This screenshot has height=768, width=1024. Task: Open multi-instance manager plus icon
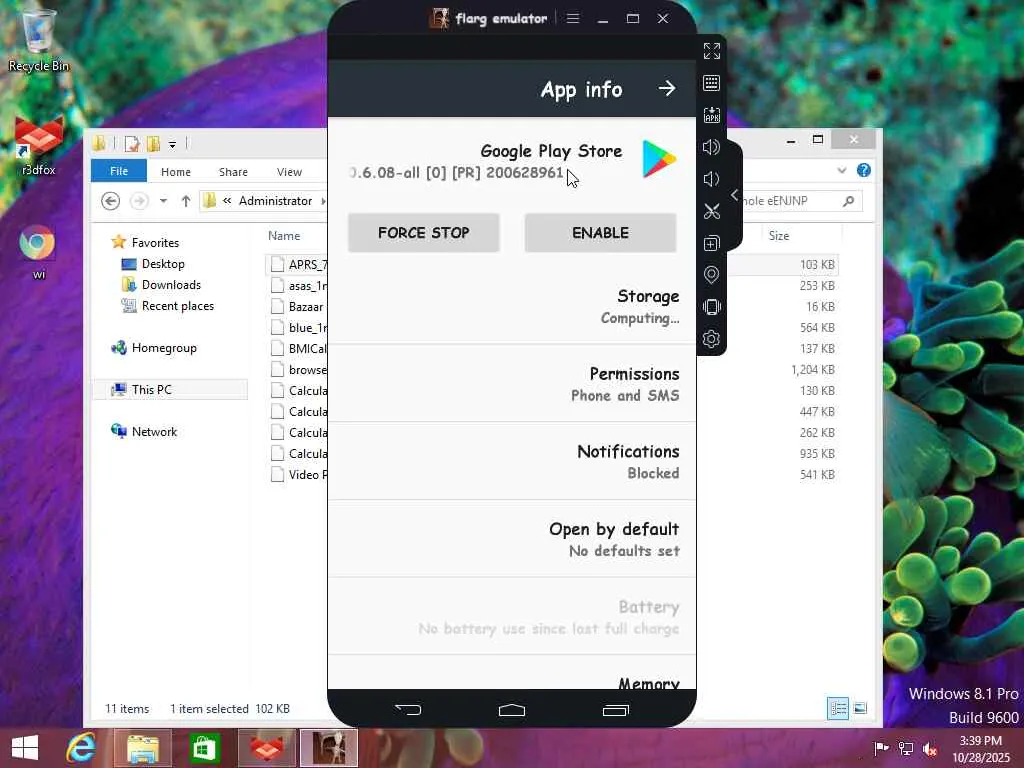point(711,243)
